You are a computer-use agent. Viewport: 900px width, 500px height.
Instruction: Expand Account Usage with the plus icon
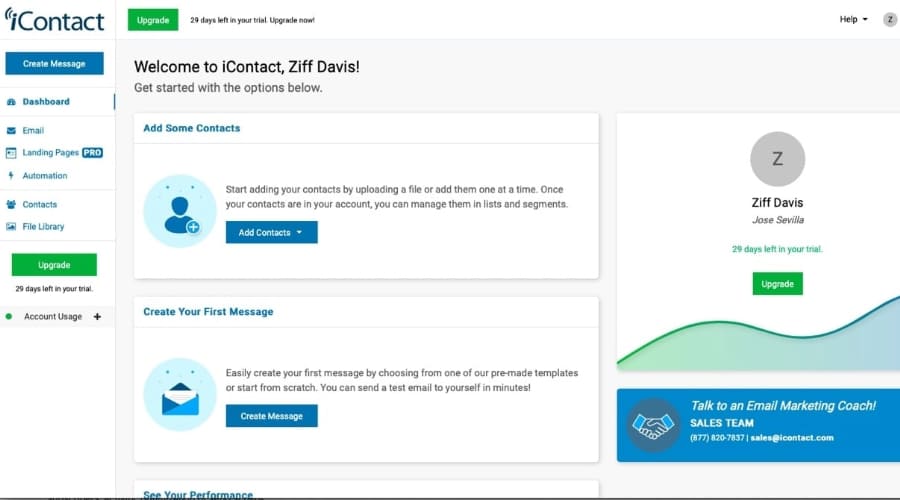click(97, 317)
